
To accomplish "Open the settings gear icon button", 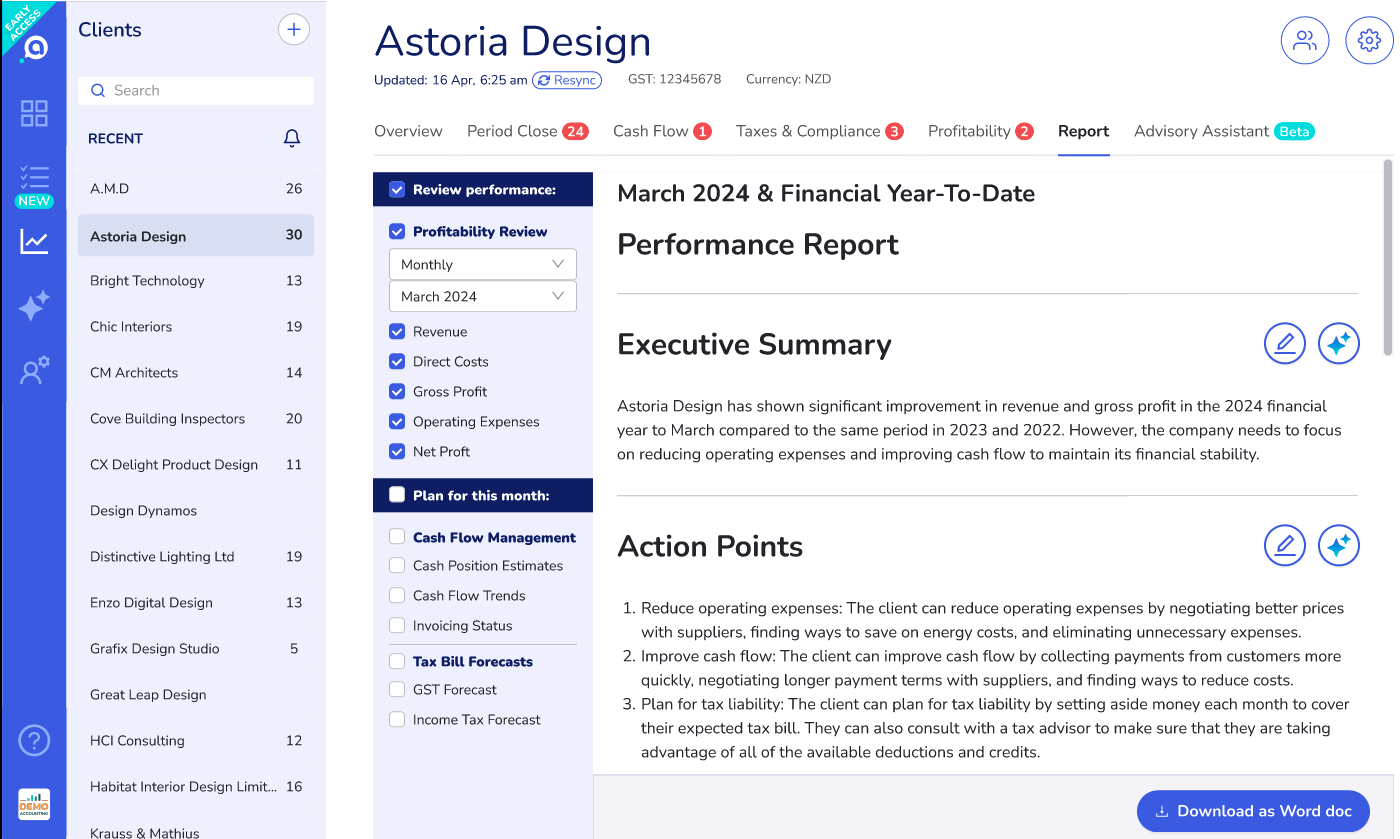I will coord(1369,41).
